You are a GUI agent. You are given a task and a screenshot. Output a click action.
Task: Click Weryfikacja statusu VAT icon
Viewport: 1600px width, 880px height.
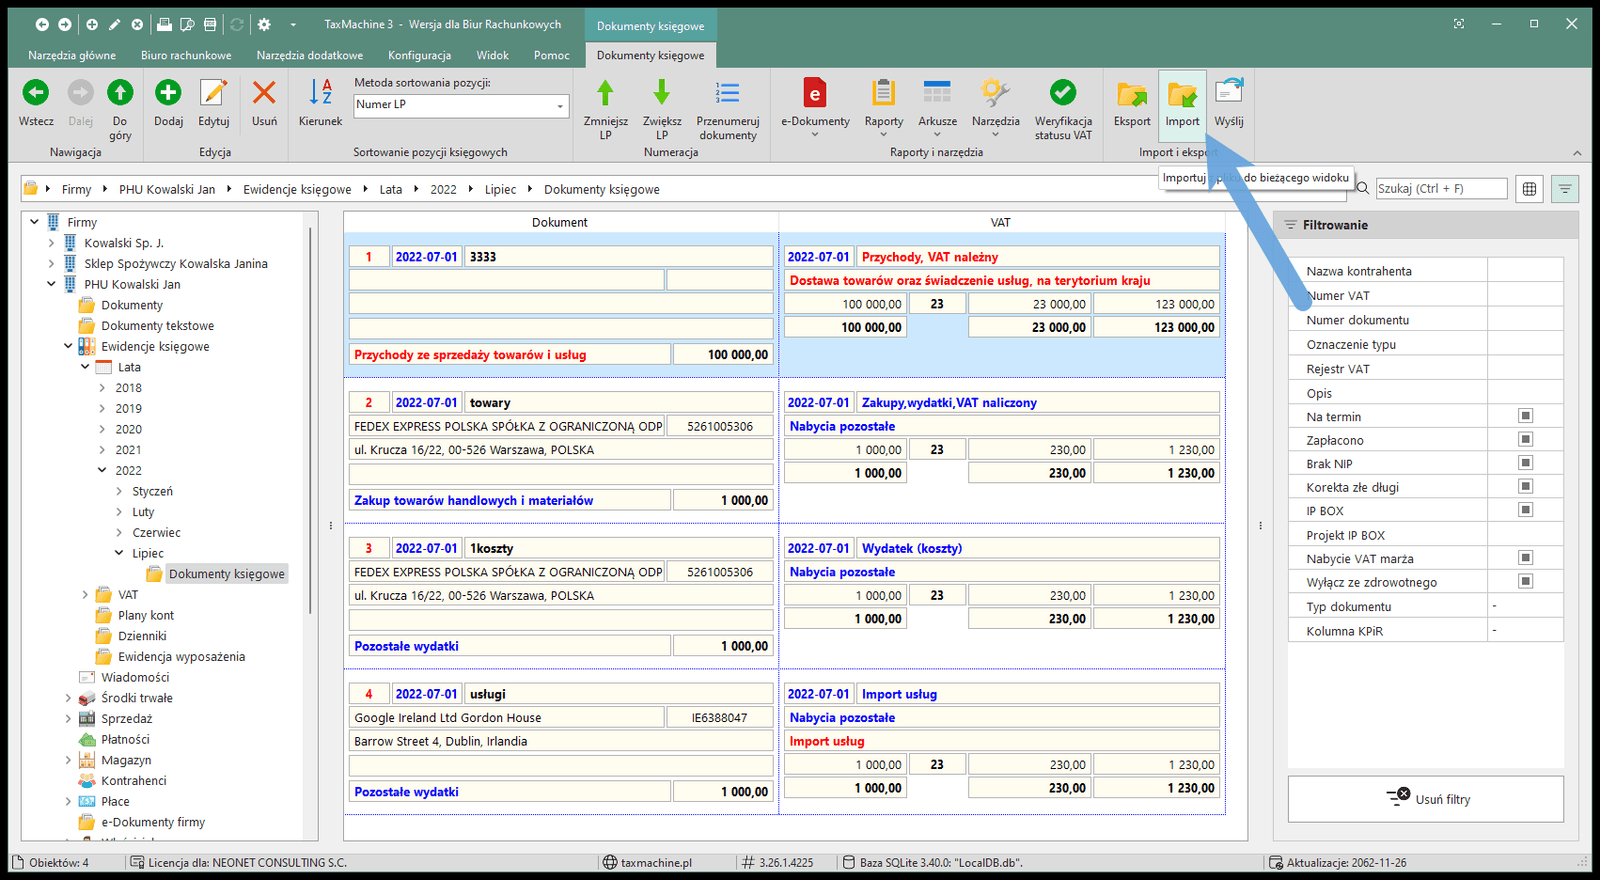tap(1063, 94)
